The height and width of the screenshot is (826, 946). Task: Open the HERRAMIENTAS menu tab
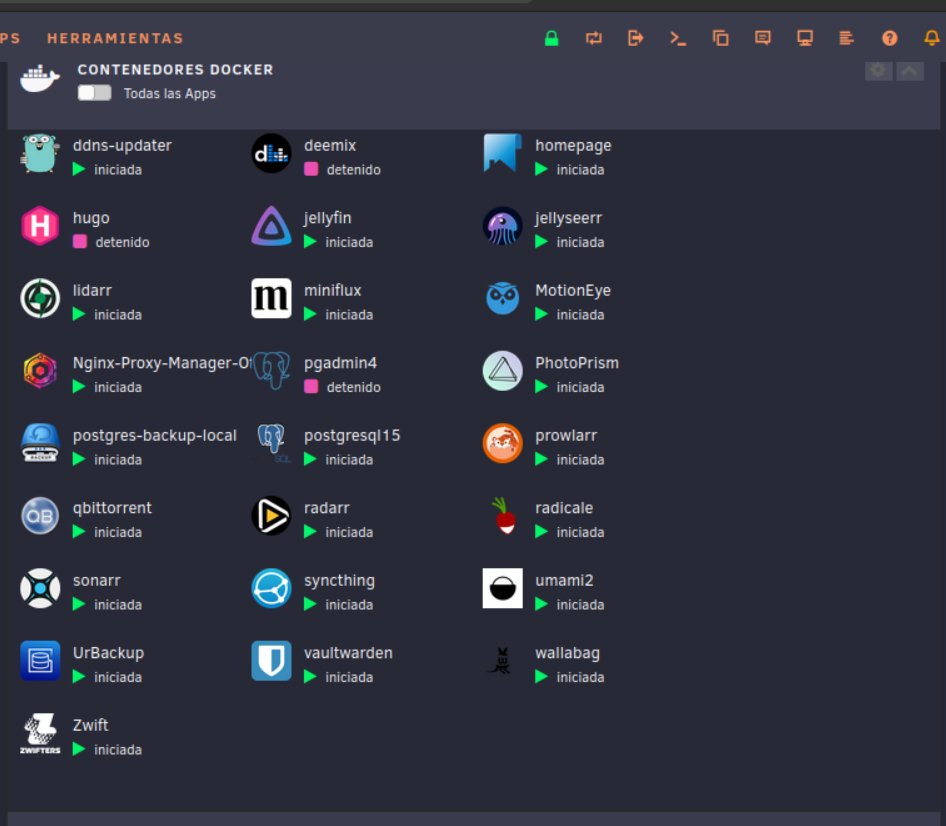[115, 38]
